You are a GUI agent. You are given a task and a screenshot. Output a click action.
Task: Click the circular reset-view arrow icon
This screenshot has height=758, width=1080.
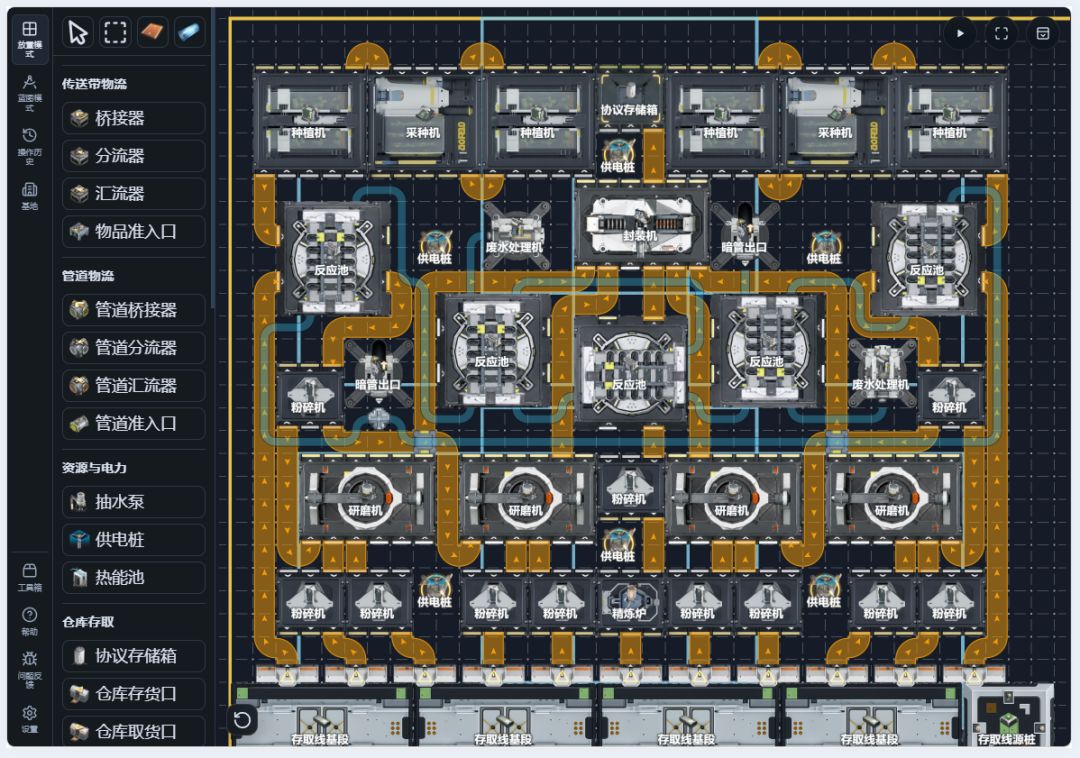pos(242,720)
